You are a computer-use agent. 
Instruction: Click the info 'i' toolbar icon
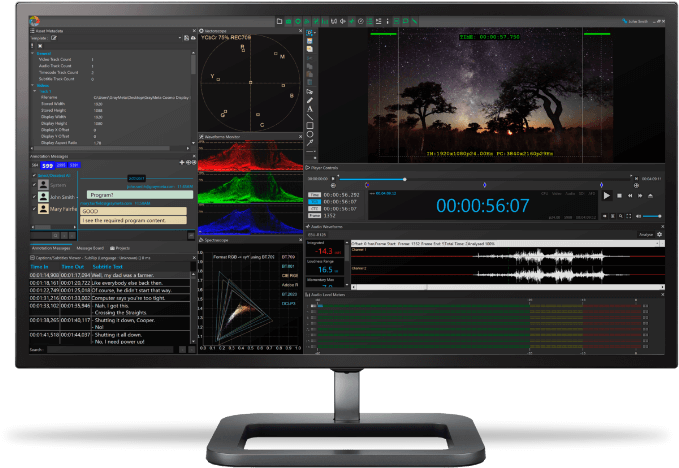[x=387, y=21]
